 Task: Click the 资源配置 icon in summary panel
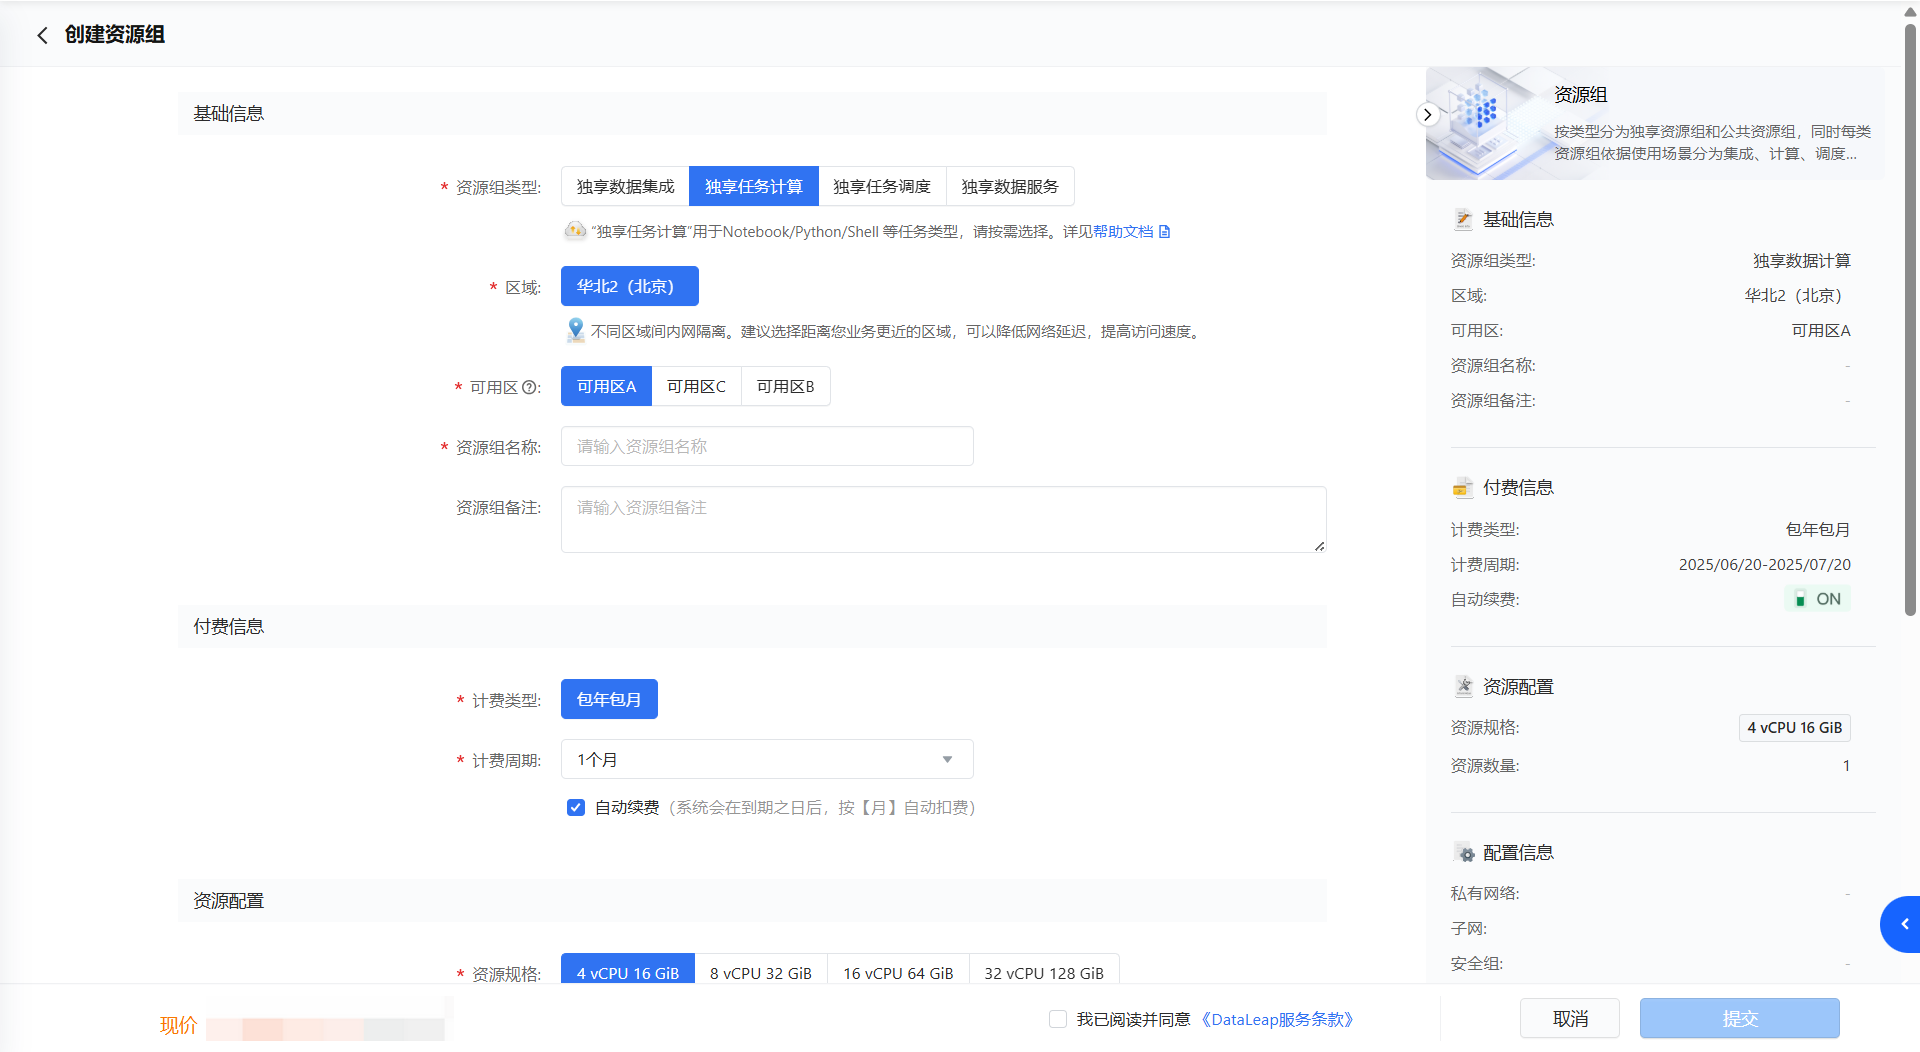click(x=1463, y=687)
